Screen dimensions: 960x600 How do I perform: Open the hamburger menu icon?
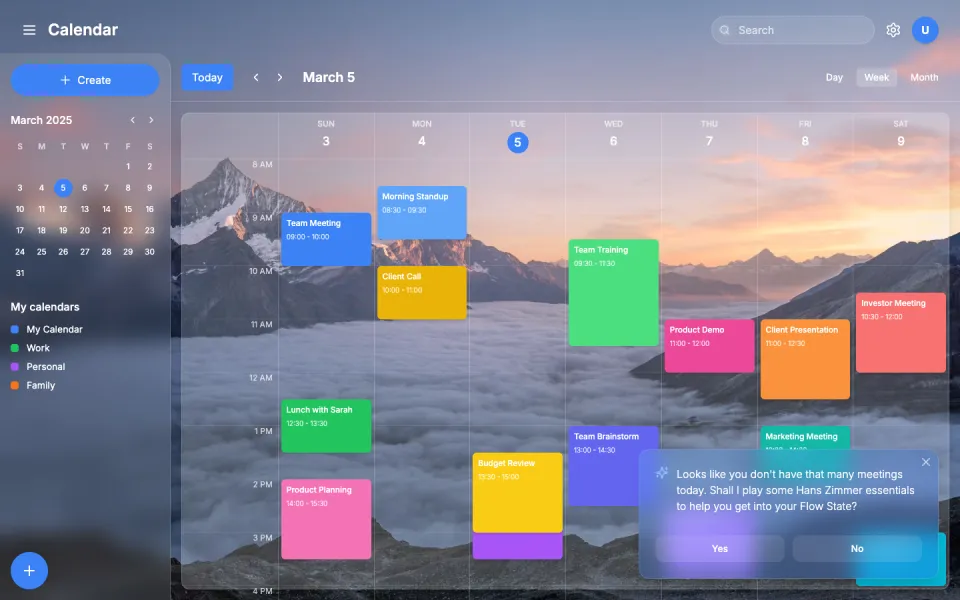click(x=29, y=30)
